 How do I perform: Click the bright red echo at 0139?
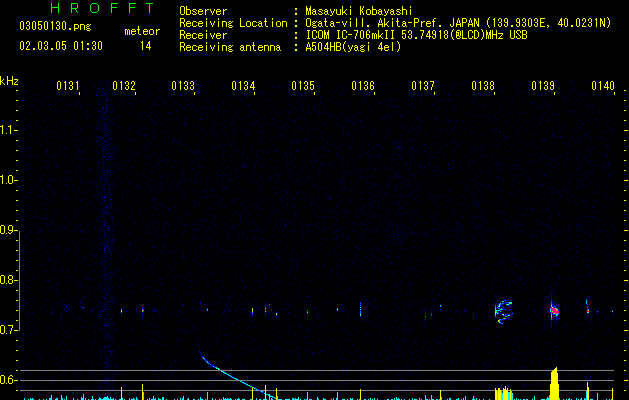[x=554, y=311]
